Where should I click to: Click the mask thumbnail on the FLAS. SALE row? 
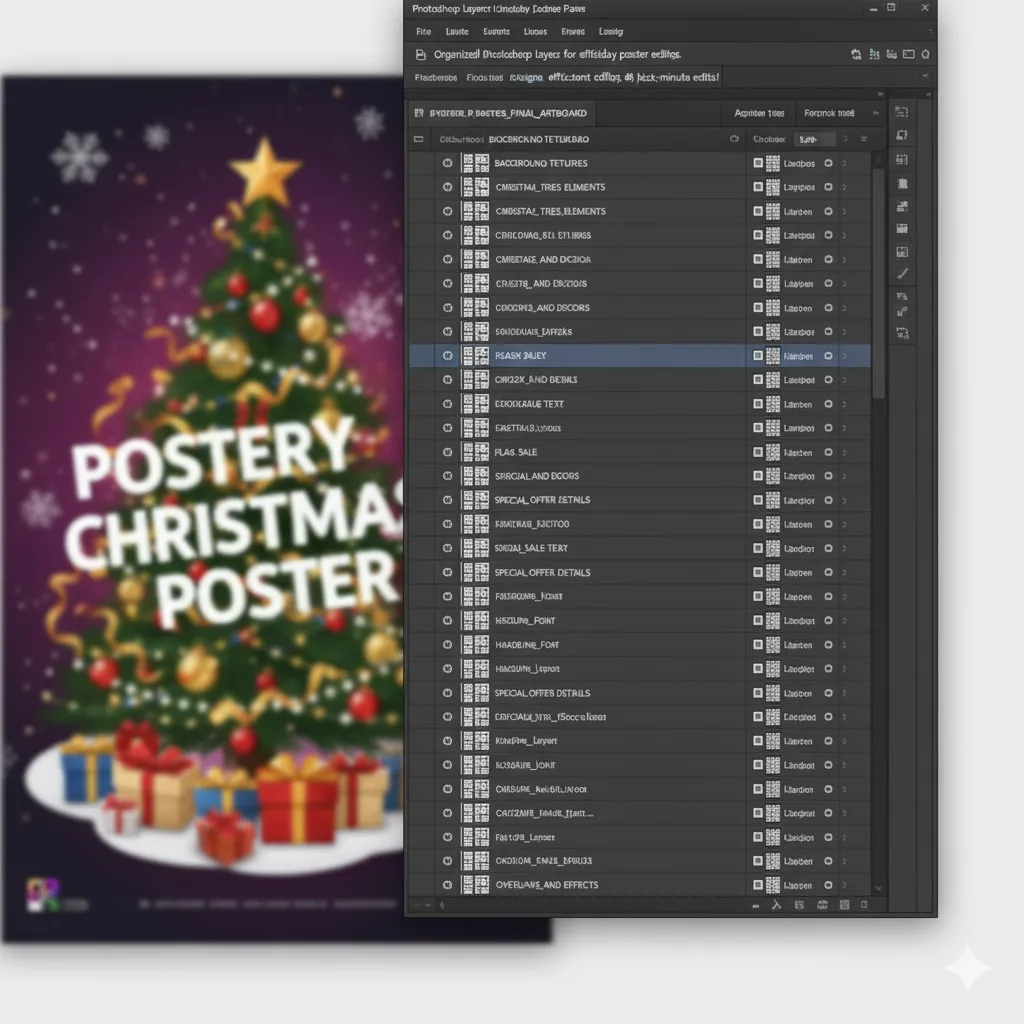(x=773, y=452)
